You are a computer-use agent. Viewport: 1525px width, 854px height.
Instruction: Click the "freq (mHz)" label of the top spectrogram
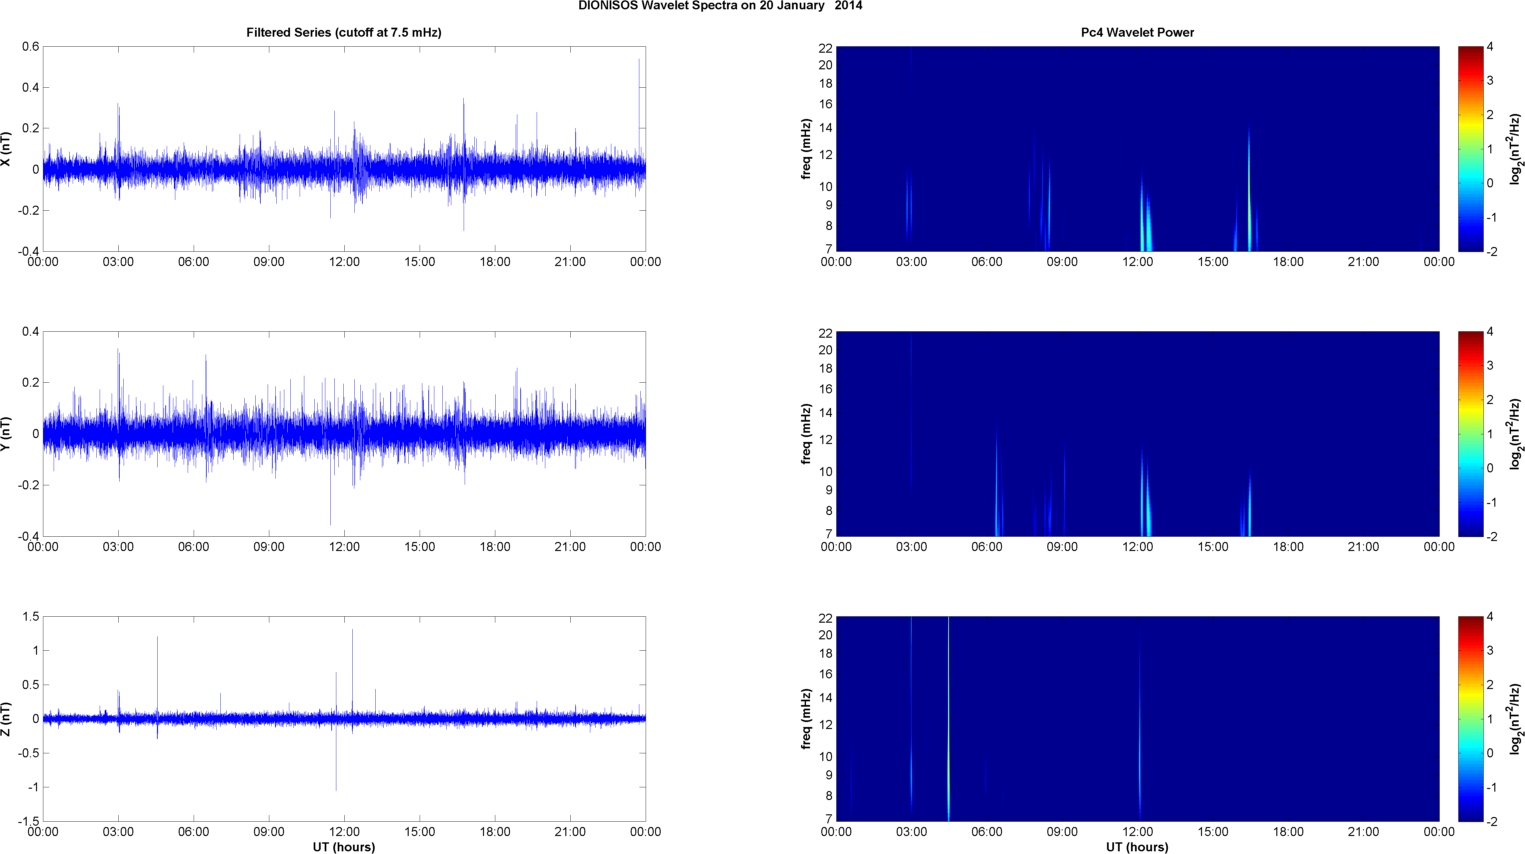pos(806,149)
